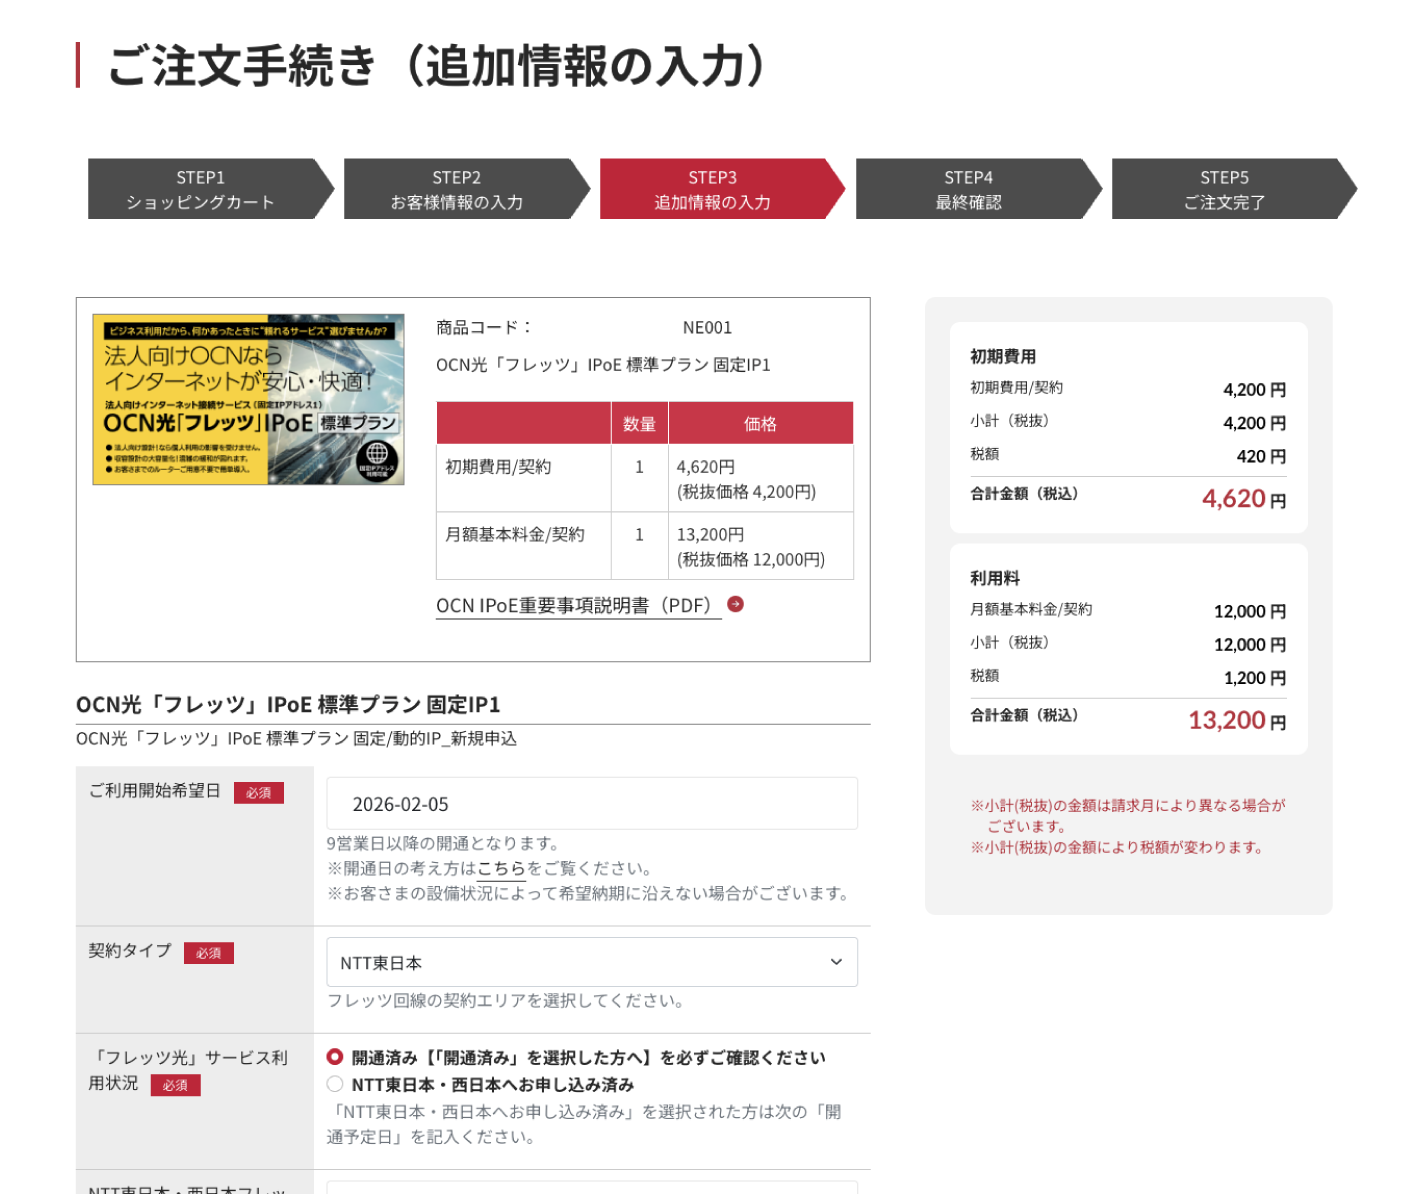Screen dimensions: 1412x1194
Task: Go to the STEP1 ショッピングカート step
Action: click(202, 188)
